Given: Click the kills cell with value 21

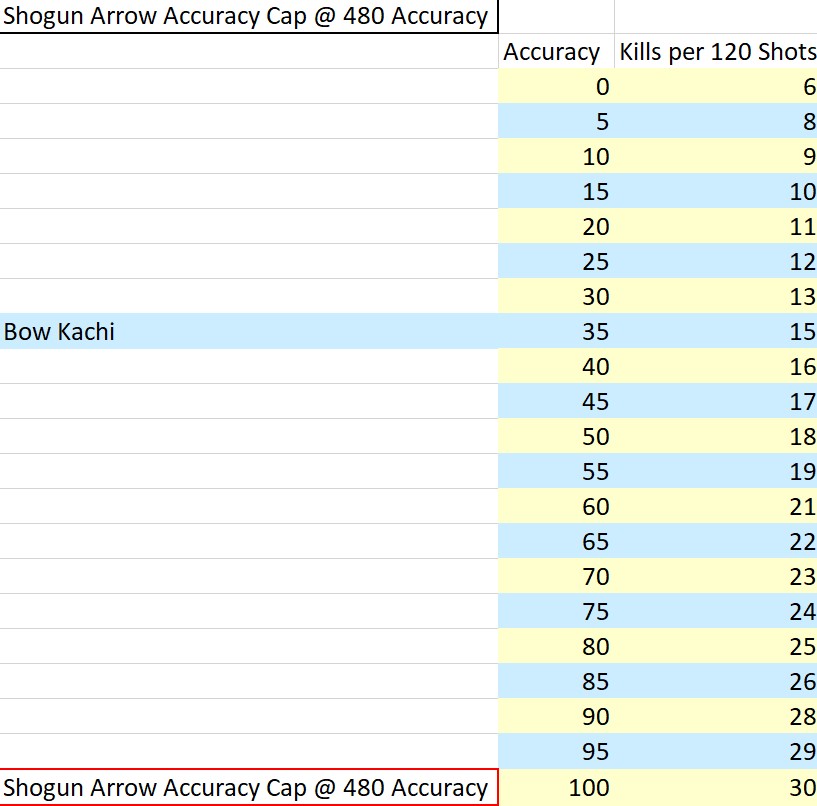Looking at the screenshot, I should 716,506.
